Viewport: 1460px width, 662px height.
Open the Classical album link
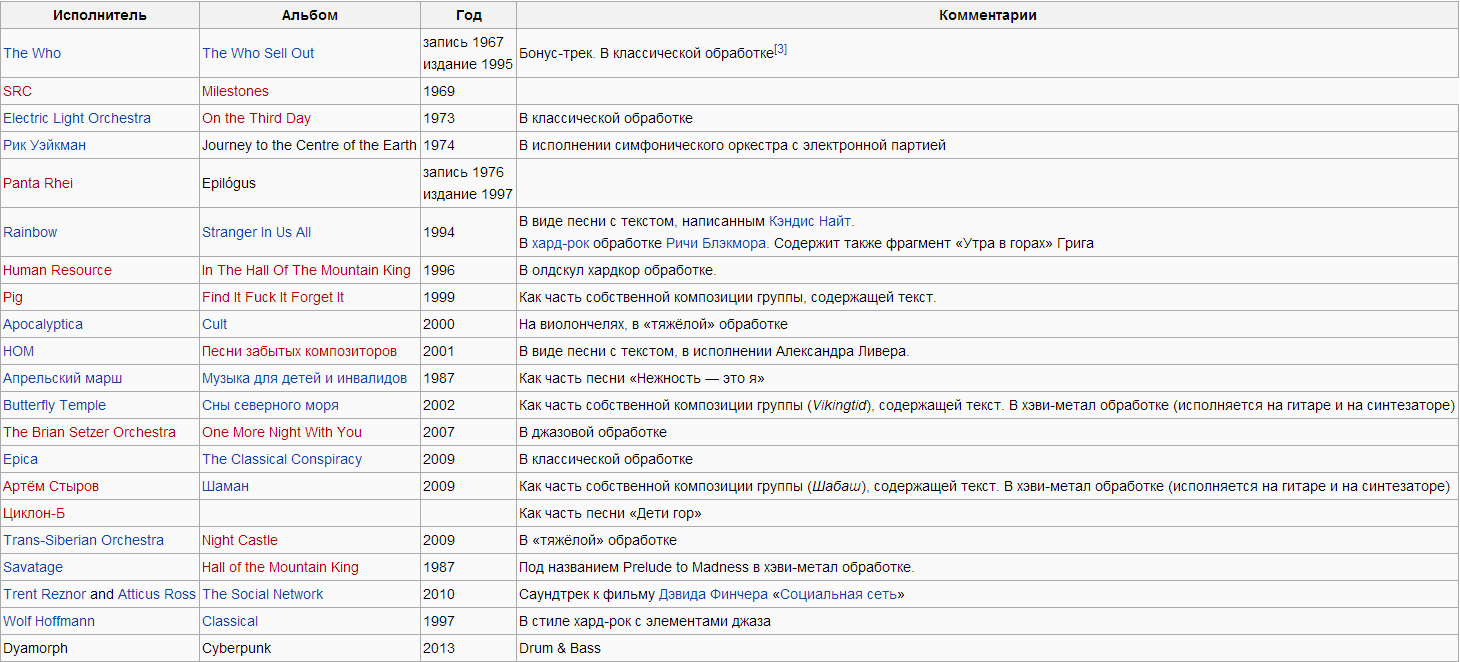[x=230, y=621]
